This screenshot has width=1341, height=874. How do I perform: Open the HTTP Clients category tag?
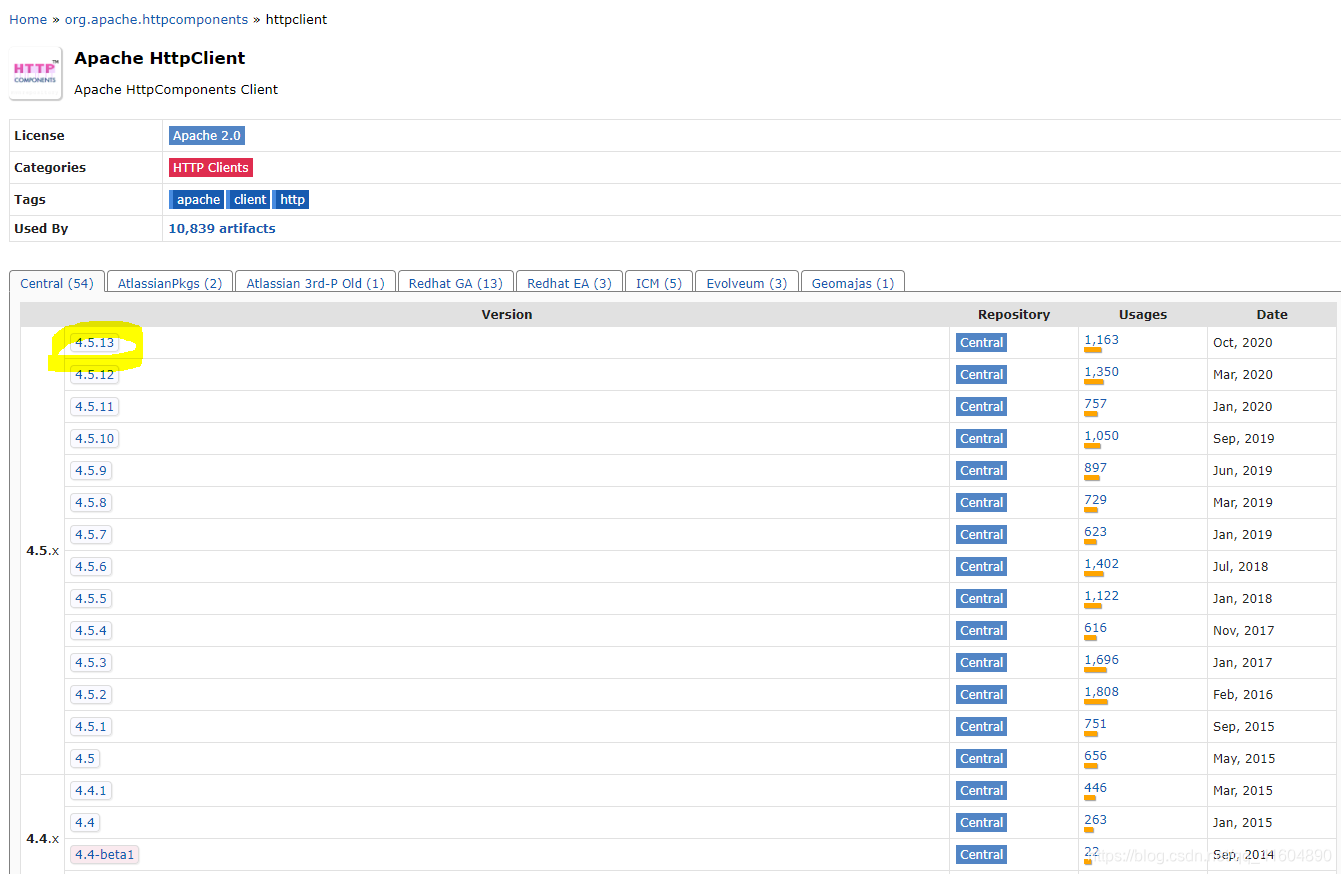pos(210,168)
